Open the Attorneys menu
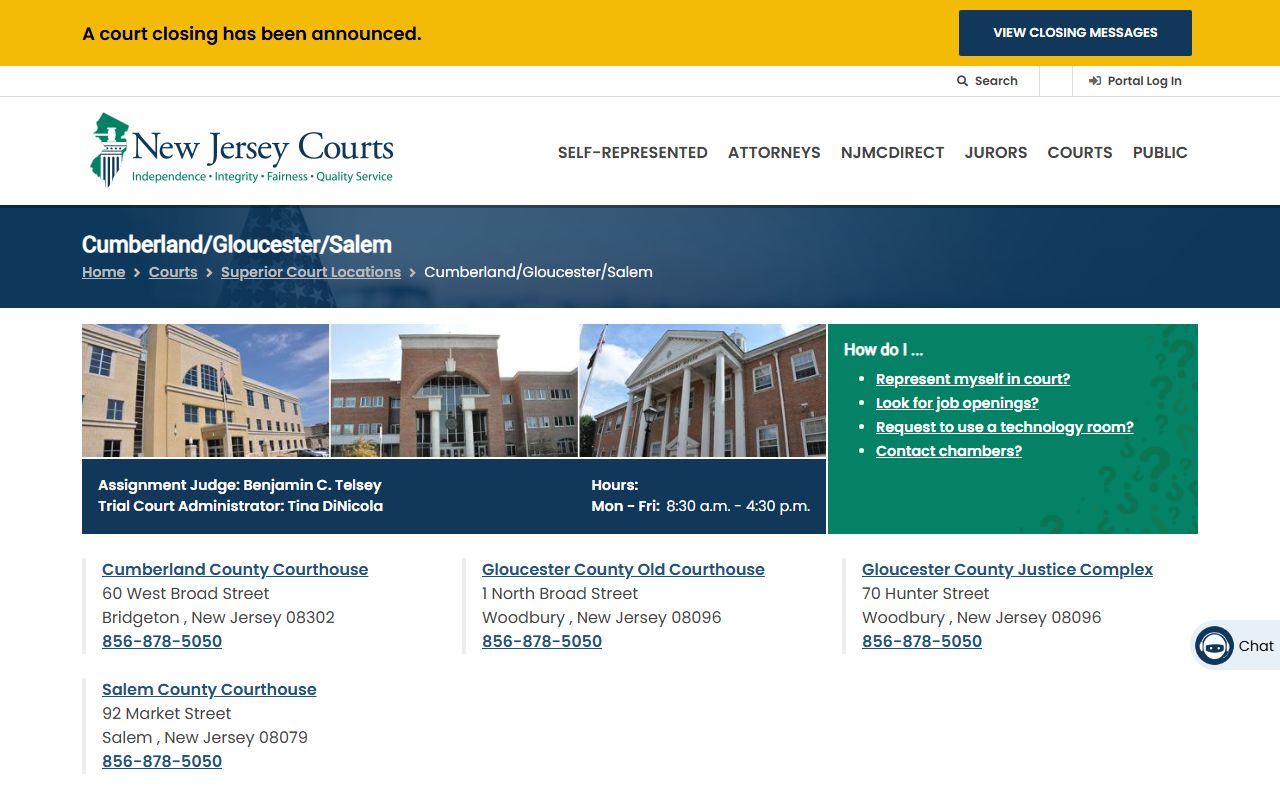Screen dimensions: 1280x800 click(x=774, y=153)
